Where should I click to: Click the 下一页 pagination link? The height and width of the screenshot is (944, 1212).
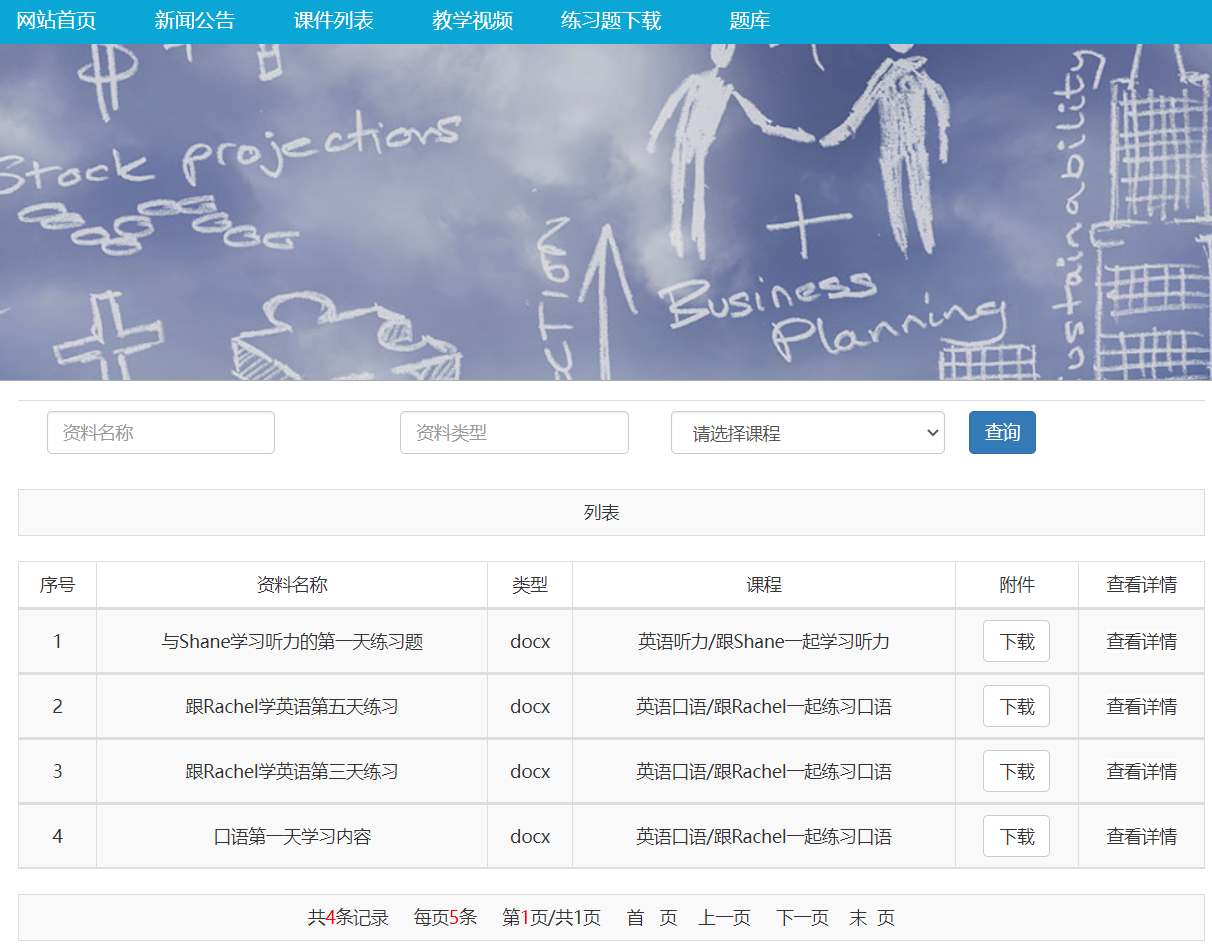tap(802, 918)
